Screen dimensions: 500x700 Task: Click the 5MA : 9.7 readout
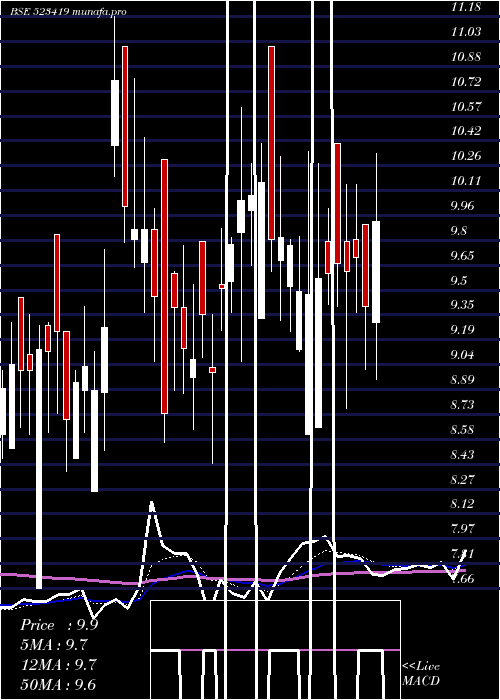(54, 645)
